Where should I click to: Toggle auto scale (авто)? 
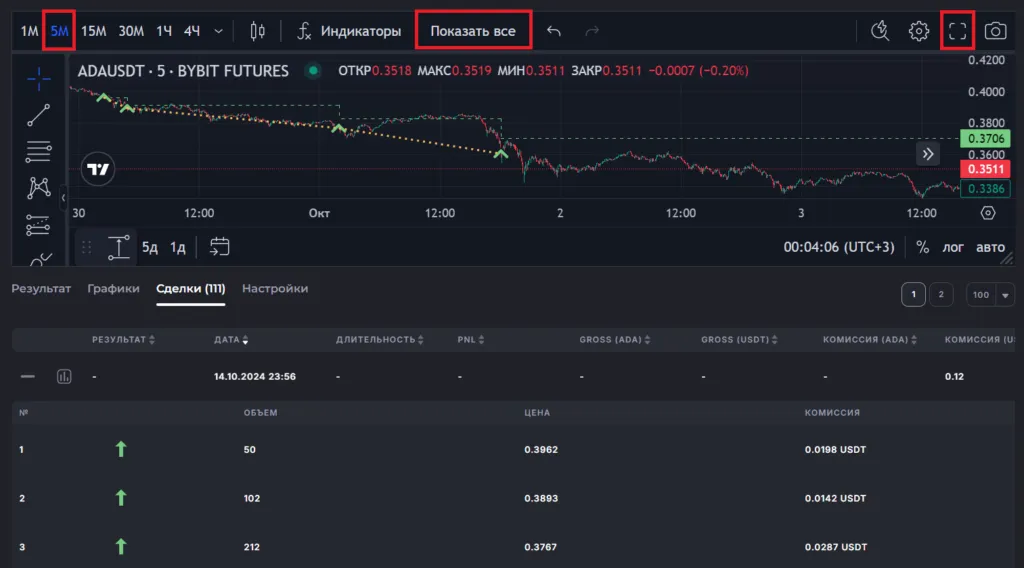(990, 247)
